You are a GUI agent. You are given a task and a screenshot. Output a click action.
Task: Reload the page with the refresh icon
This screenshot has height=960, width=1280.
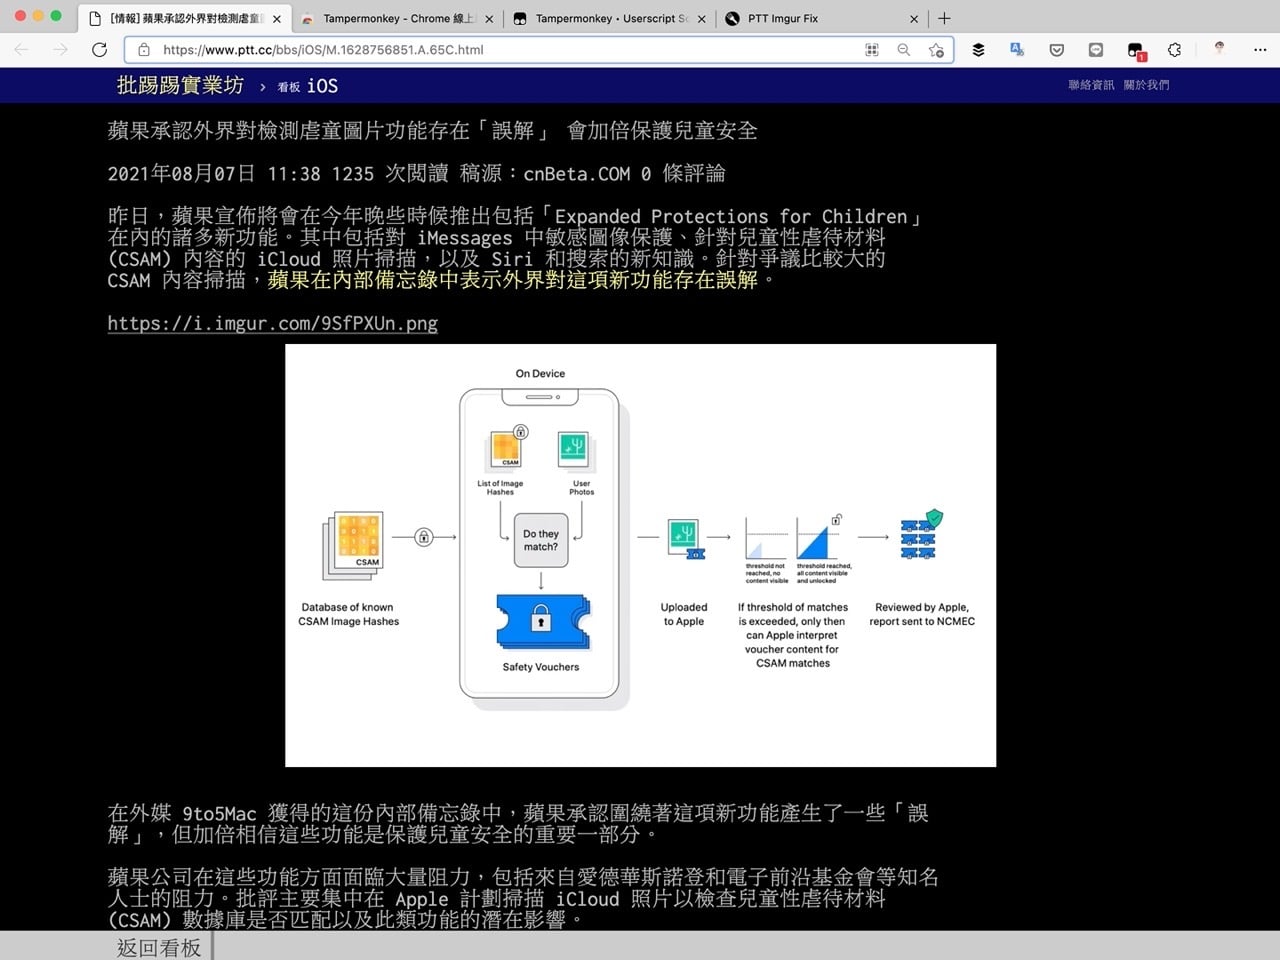click(x=99, y=49)
